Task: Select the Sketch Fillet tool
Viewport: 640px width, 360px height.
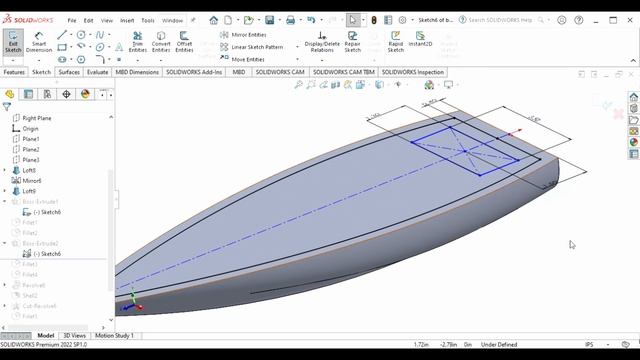Action: point(100,60)
